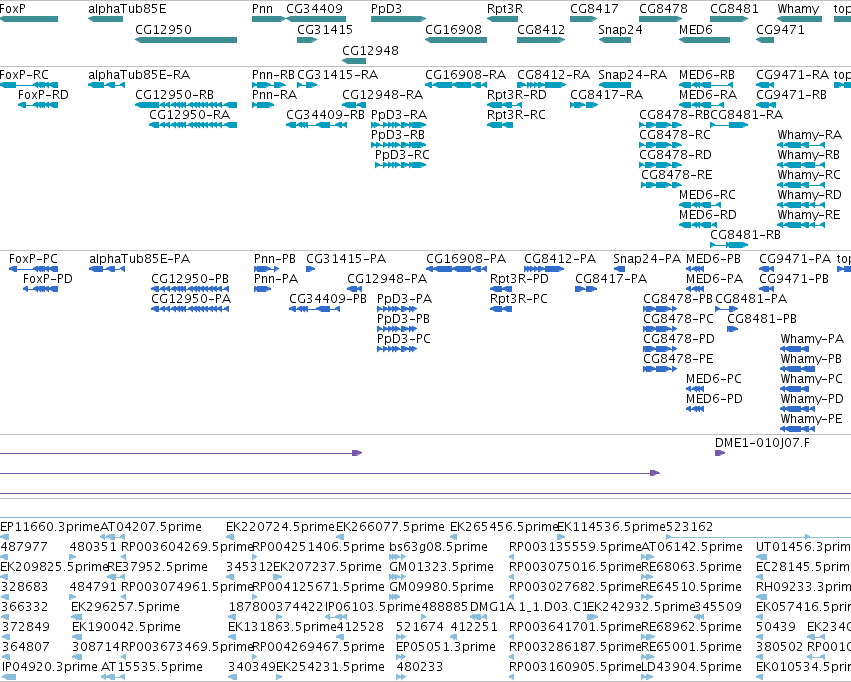The height and width of the screenshot is (682, 851).
Task: Click the CG16908 gene label
Action: click(453, 29)
